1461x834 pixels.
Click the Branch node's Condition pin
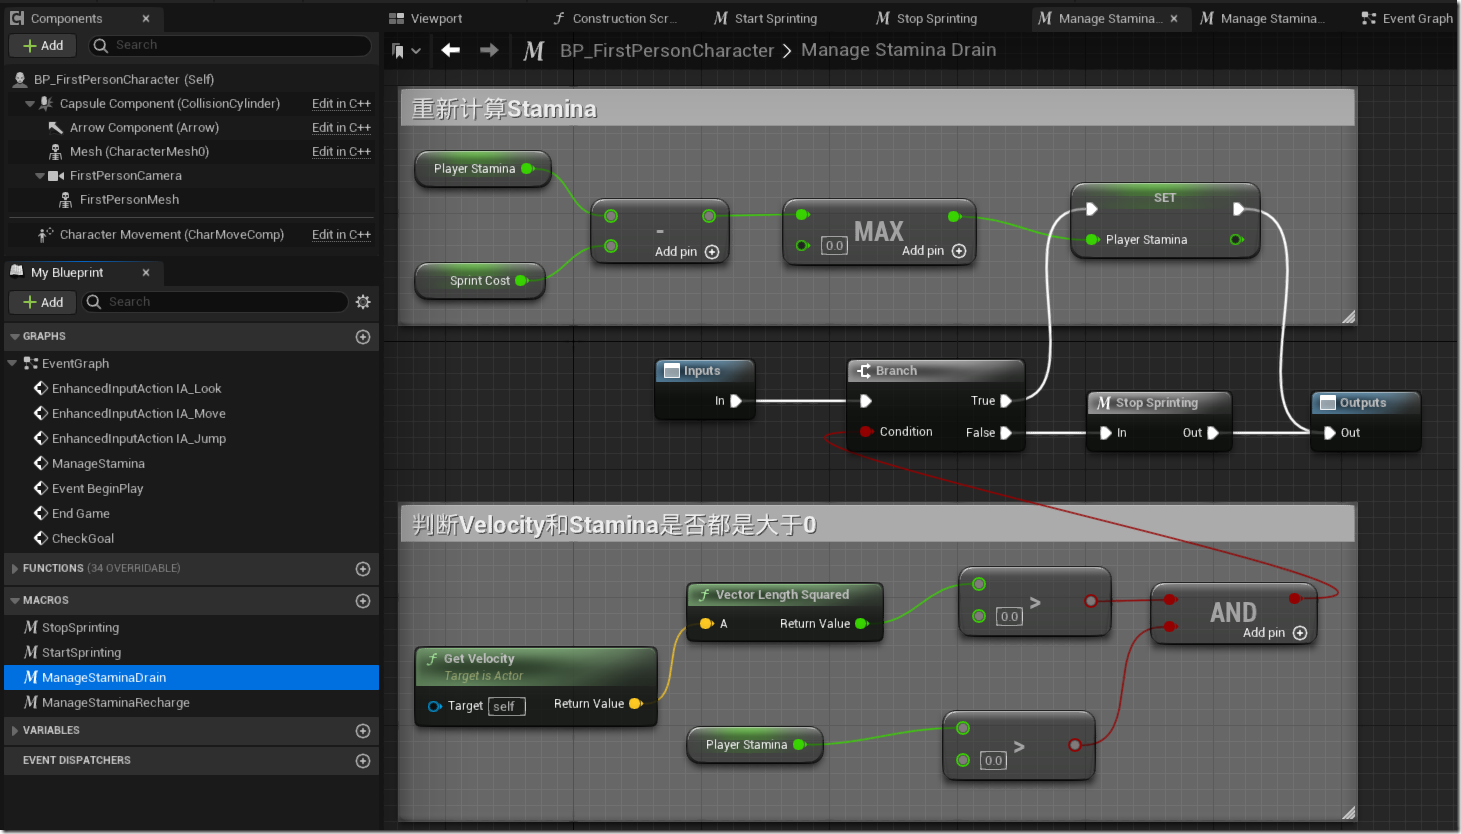point(866,432)
